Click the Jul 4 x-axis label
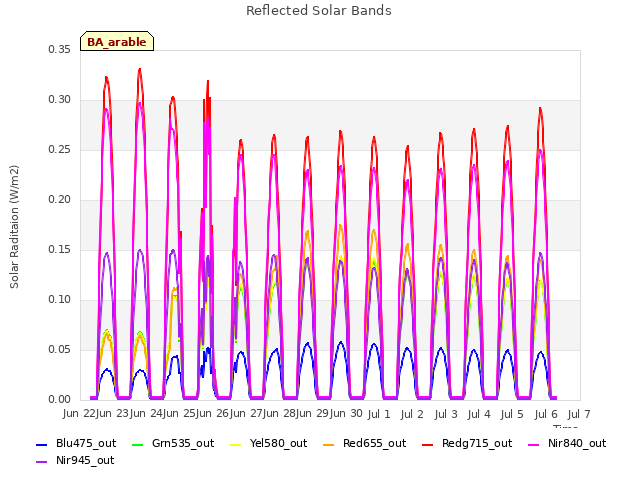Screen dimensions: 640x480 479,414
